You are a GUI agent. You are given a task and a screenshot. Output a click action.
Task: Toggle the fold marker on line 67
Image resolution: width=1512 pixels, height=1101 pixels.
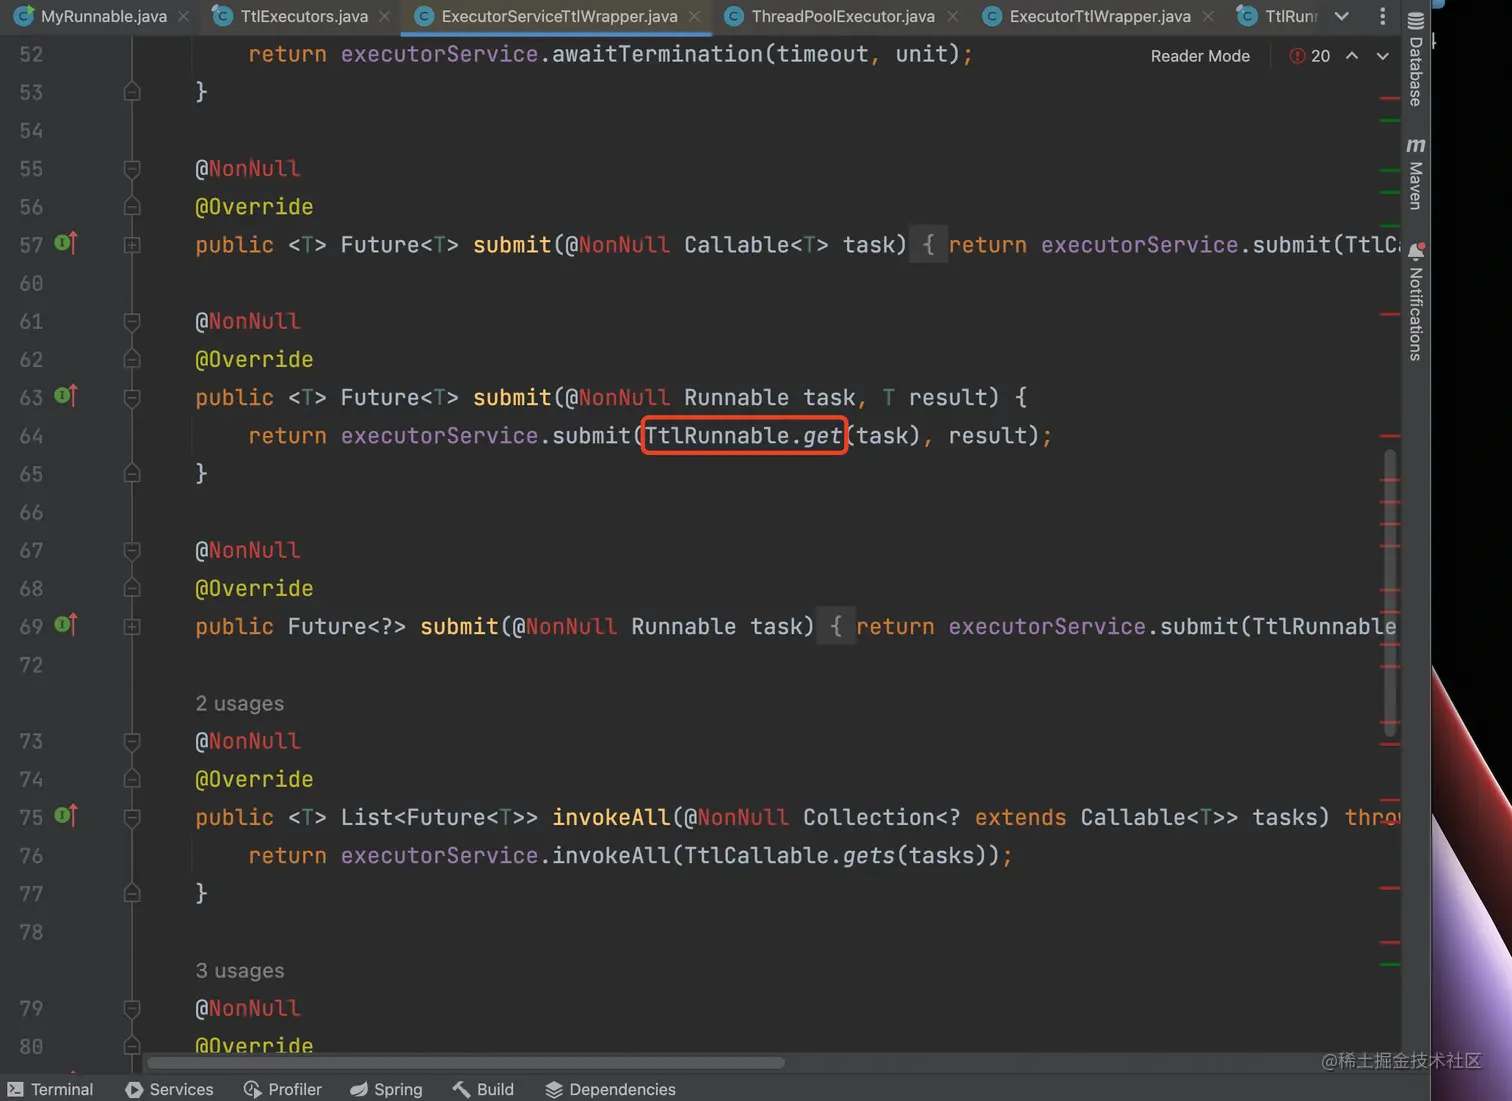pos(132,551)
